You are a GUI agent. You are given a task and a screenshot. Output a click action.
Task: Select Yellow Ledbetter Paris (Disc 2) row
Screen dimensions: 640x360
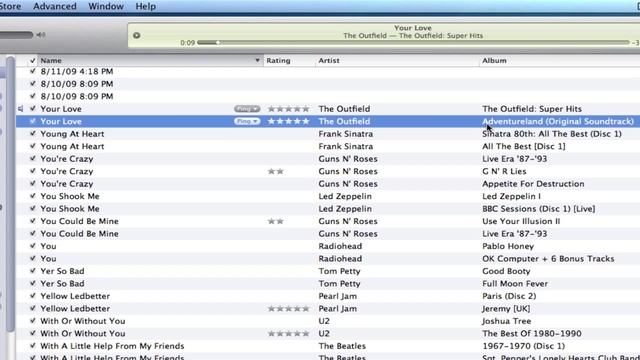[328, 296]
